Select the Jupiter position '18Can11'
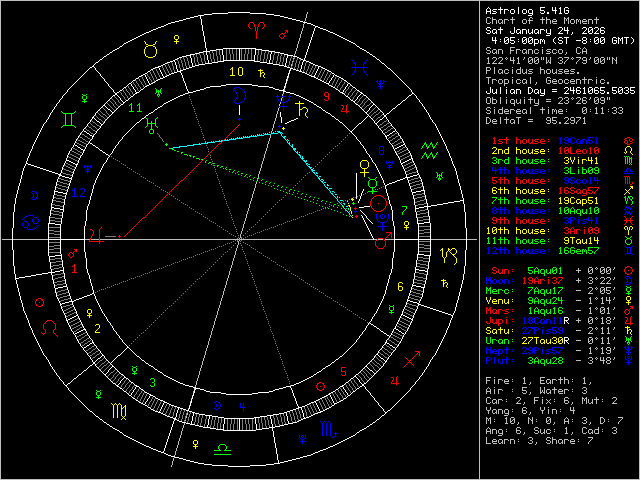Screen dimensions: 640x480 [x=542, y=321]
